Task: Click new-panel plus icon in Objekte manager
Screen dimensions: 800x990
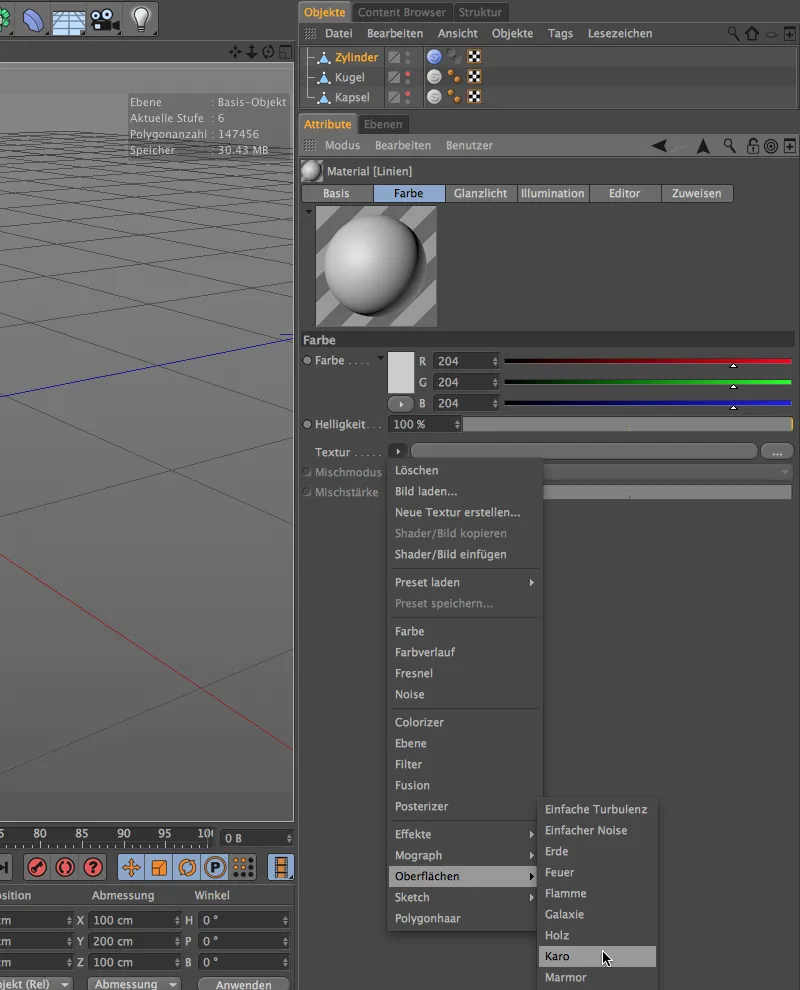Action: (789, 33)
